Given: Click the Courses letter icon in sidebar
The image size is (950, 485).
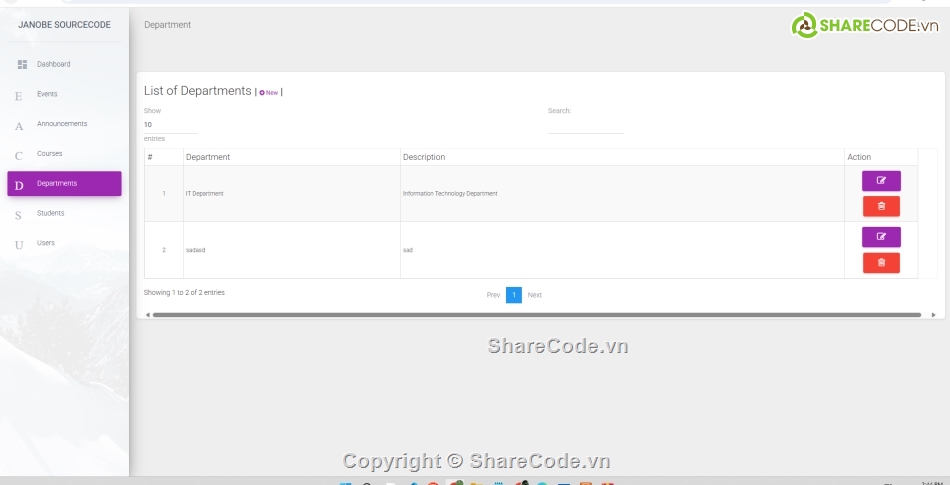Looking at the screenshot, I should (18, 155).
